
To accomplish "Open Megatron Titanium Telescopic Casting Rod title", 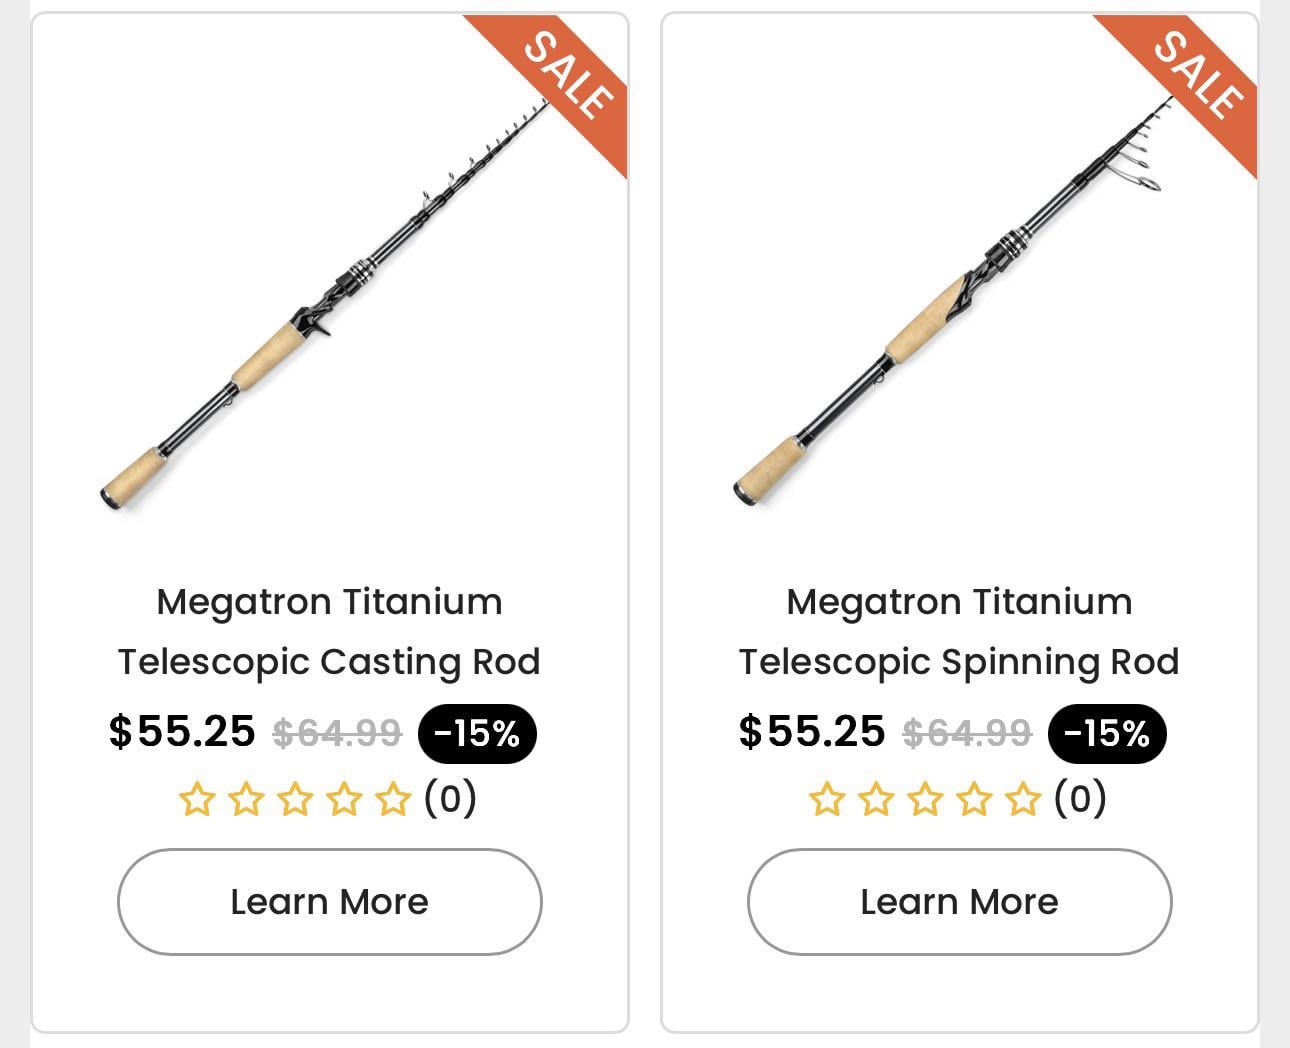I will click(329, 631).
